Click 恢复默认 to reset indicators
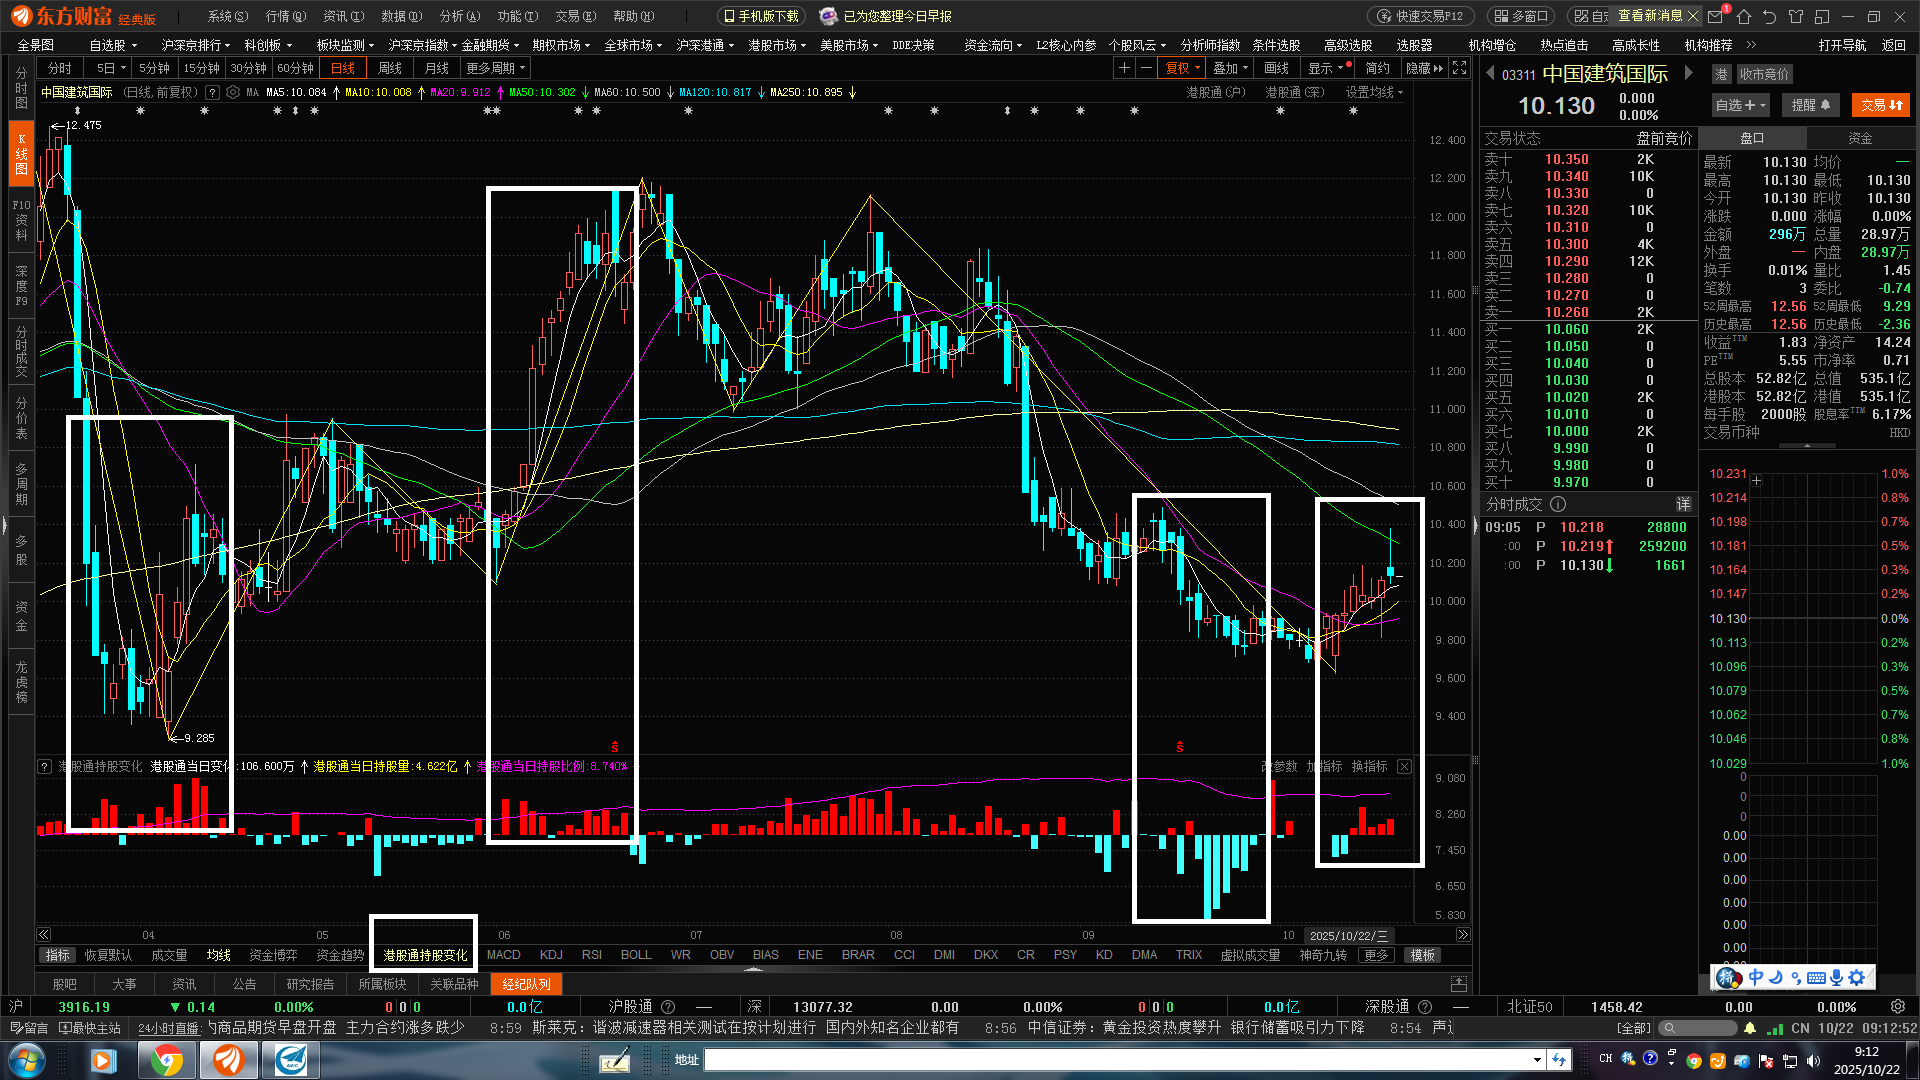The image size is (1920, 1080). 108,955
